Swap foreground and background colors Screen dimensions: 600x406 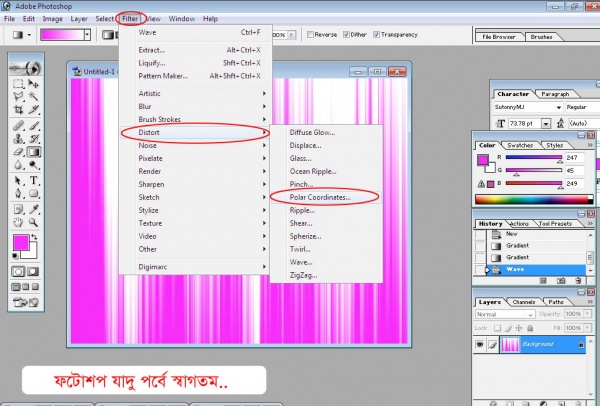click(x=34, y=237)
